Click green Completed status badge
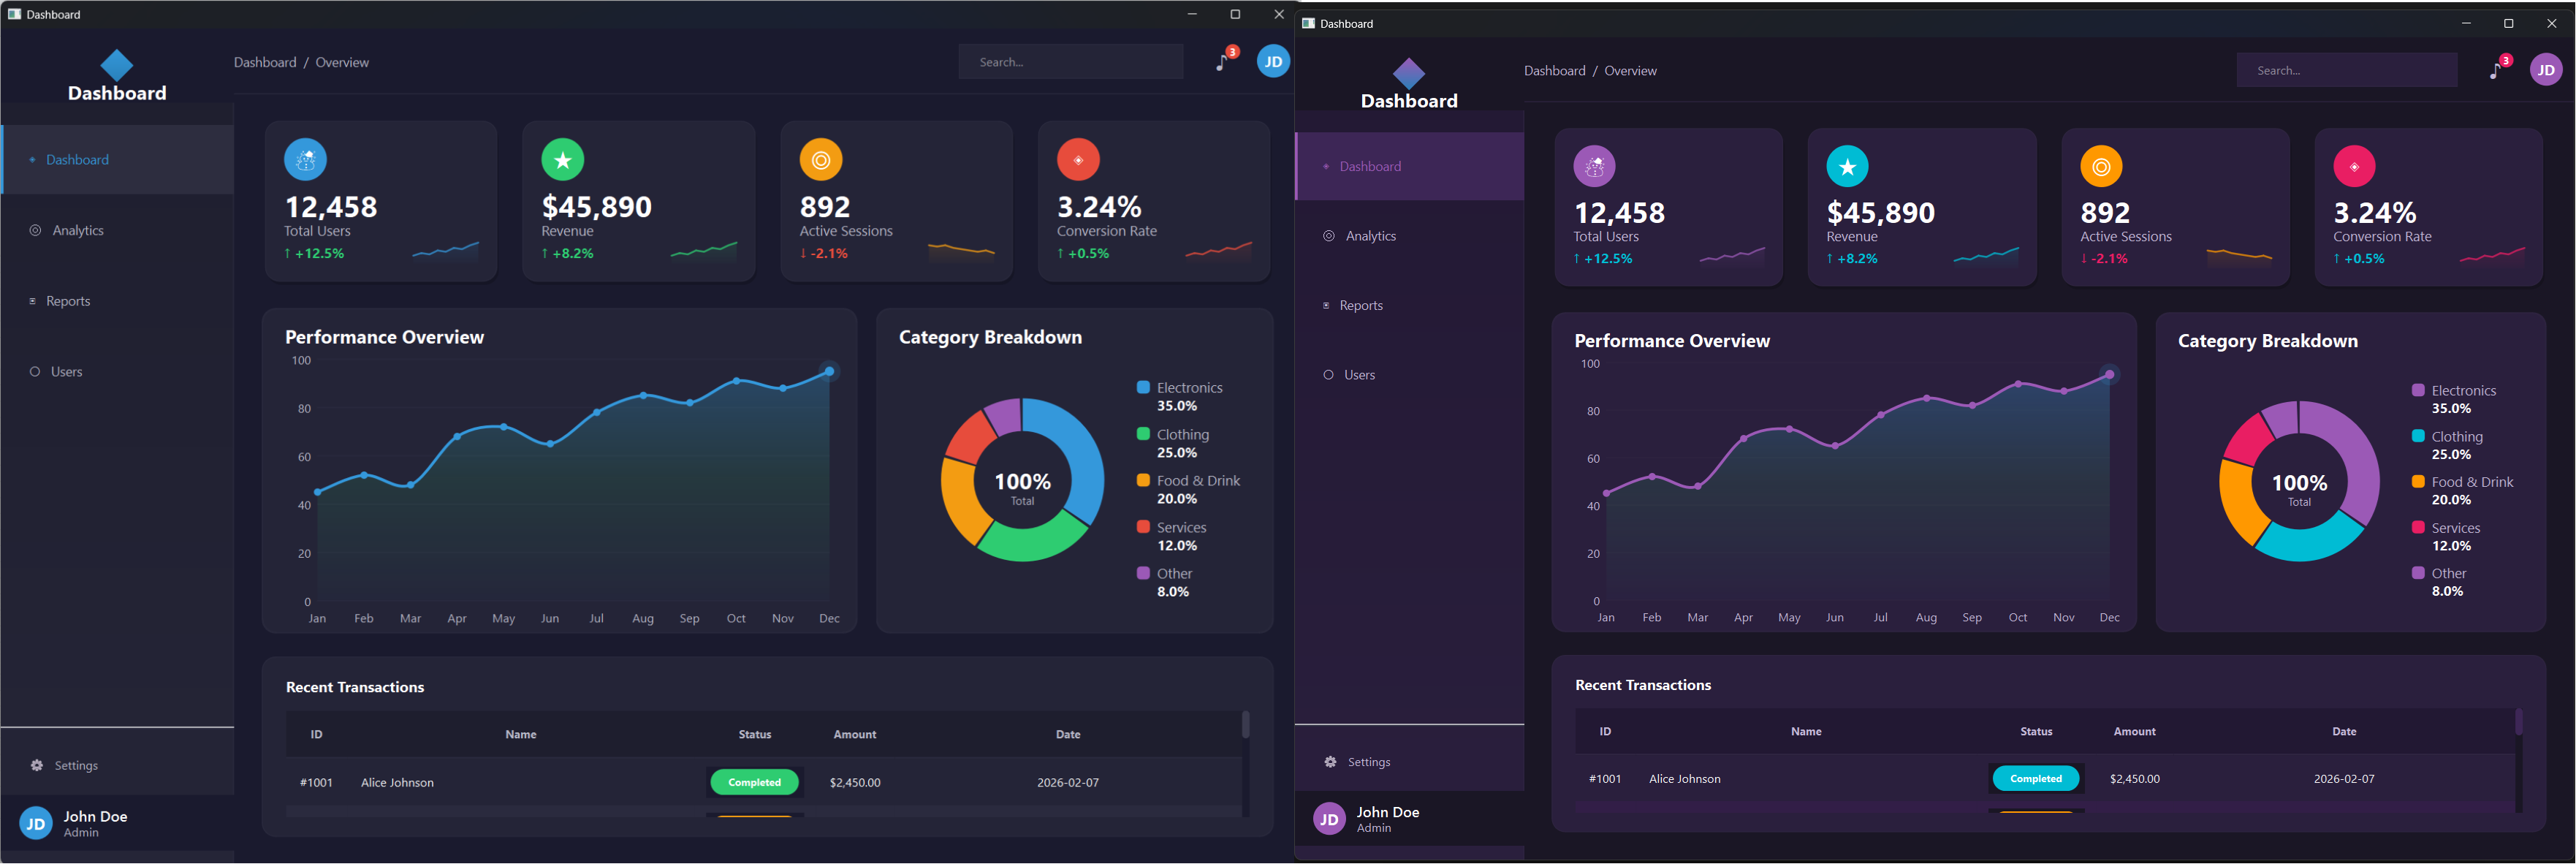The image size is (2576, 864). pyautogui.click(x=754, y=782)
